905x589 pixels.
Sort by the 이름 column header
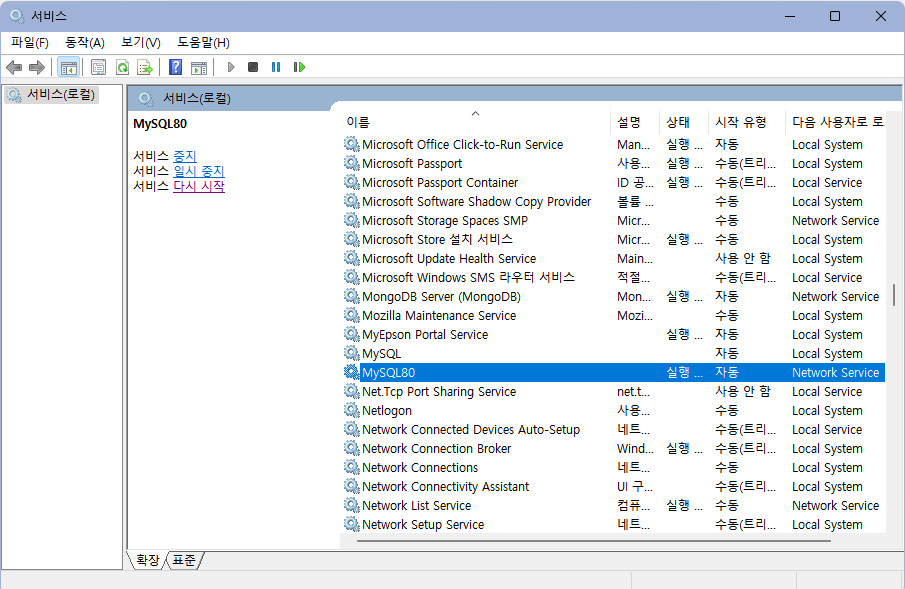coord(477,122)
